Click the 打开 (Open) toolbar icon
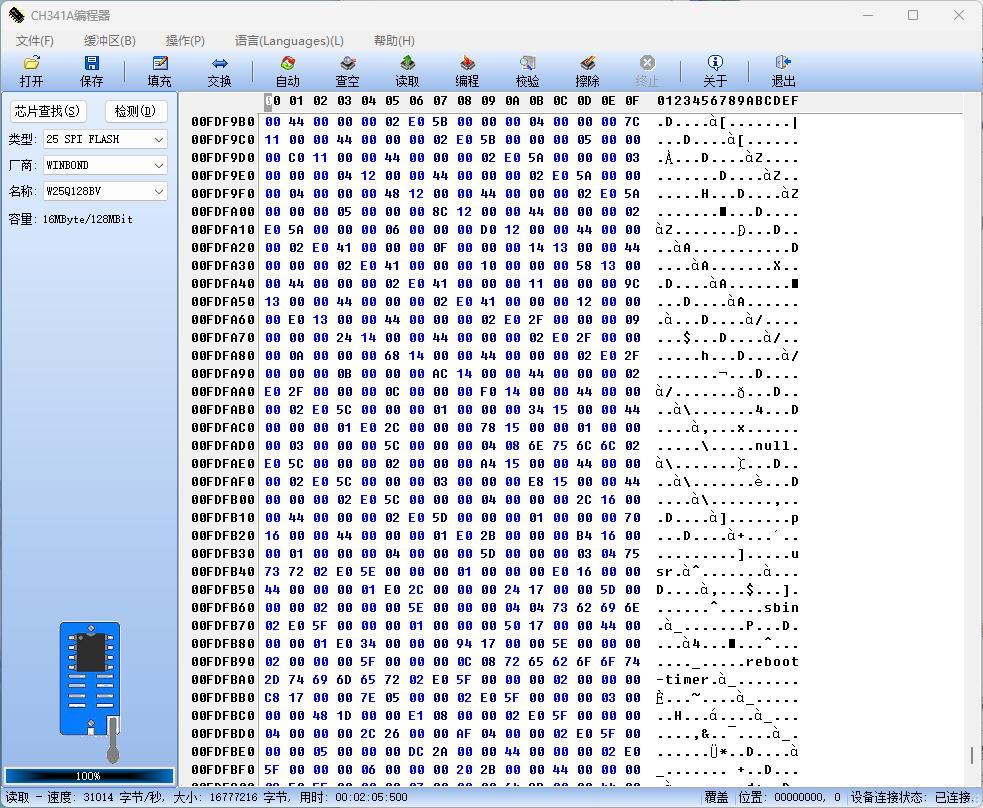Screen dimensions: 983x808 31,63
